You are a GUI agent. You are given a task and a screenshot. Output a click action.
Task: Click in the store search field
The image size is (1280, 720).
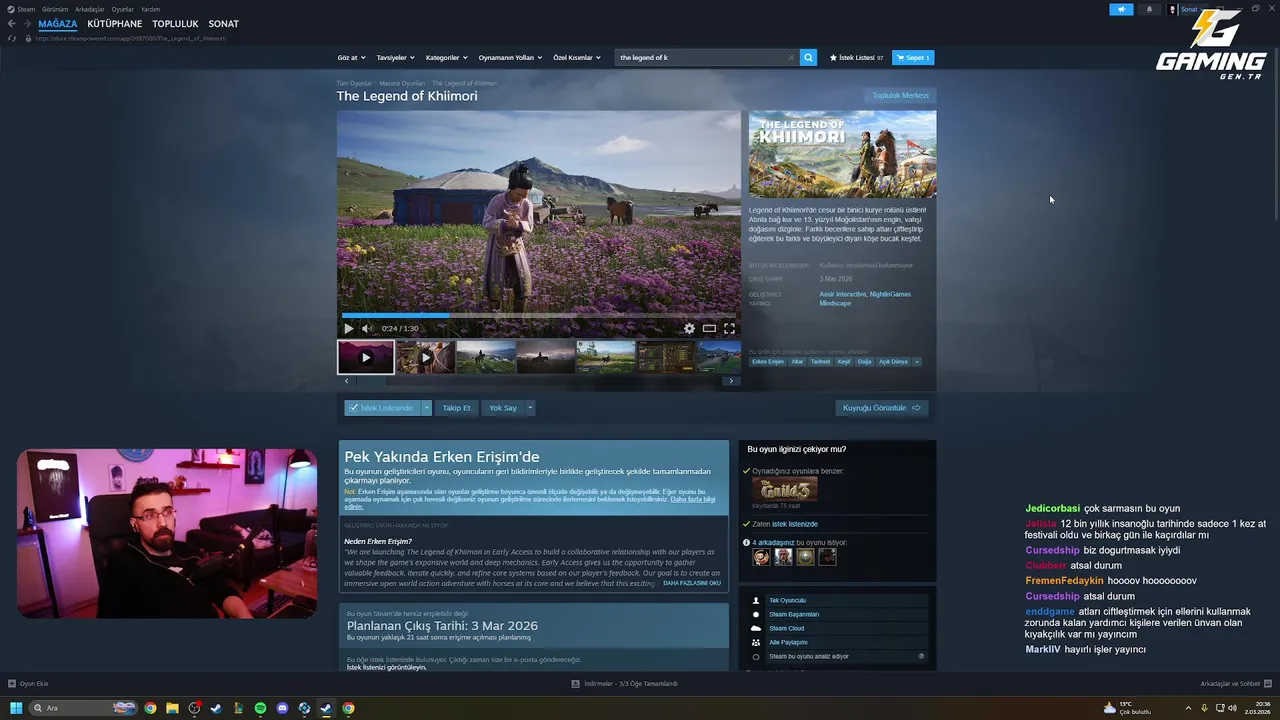[x=701, y=57]
